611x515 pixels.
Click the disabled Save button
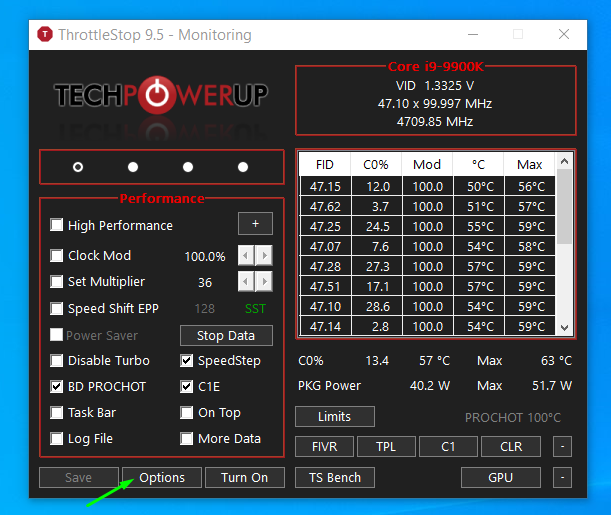click(x=79, y=478)
